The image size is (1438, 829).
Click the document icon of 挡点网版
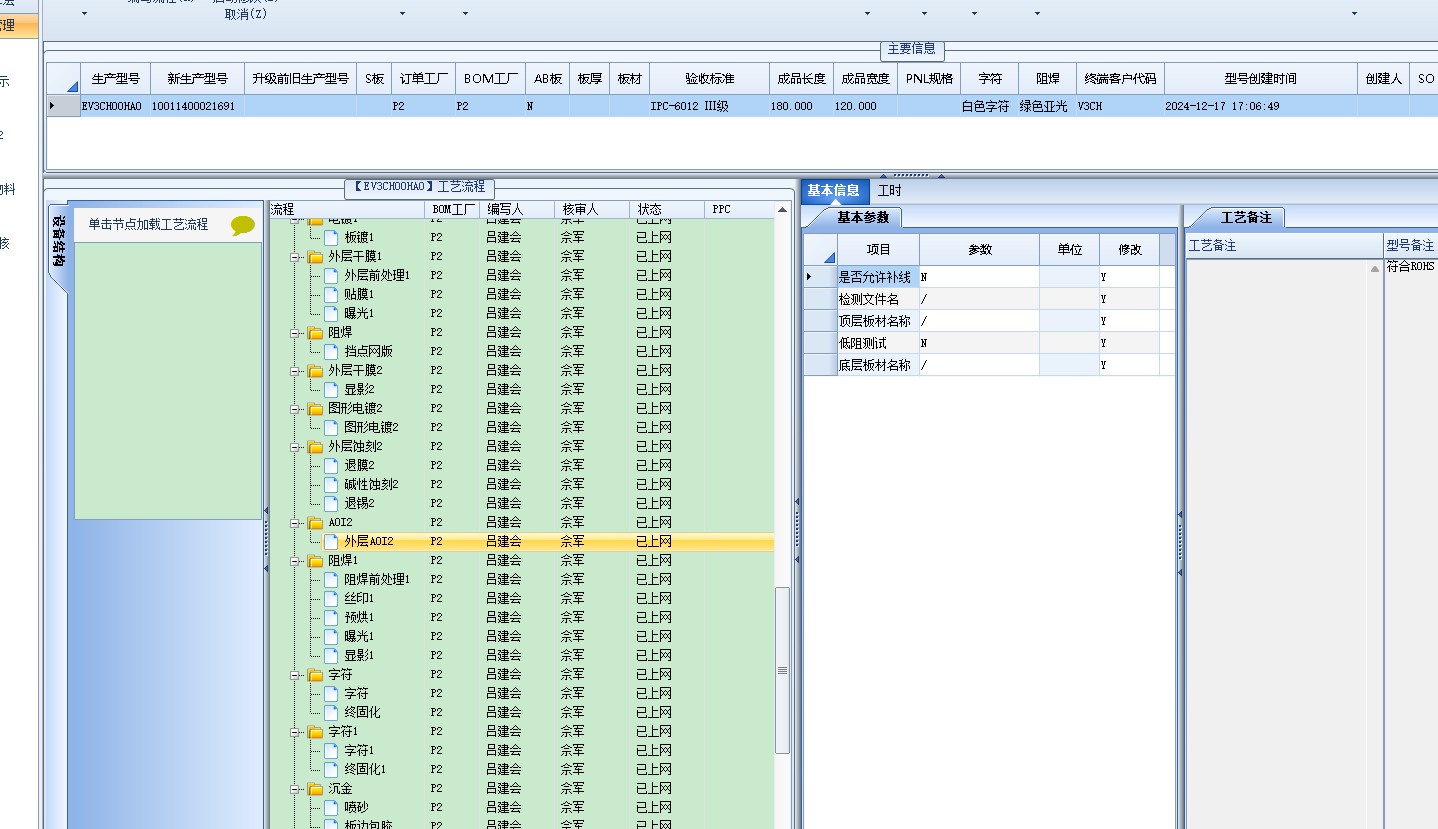tap(331, 352)
